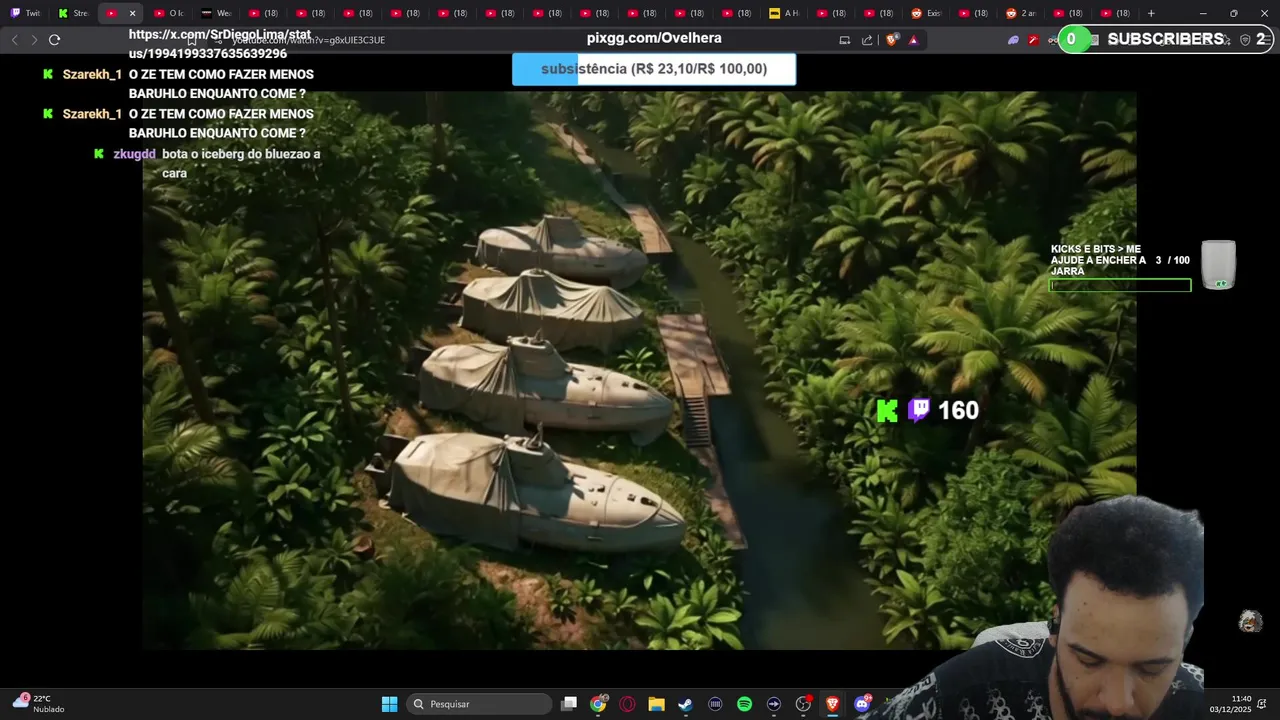Open the Reddit 'Exis' tab
1280x720 pixels.
click(926, 13)
